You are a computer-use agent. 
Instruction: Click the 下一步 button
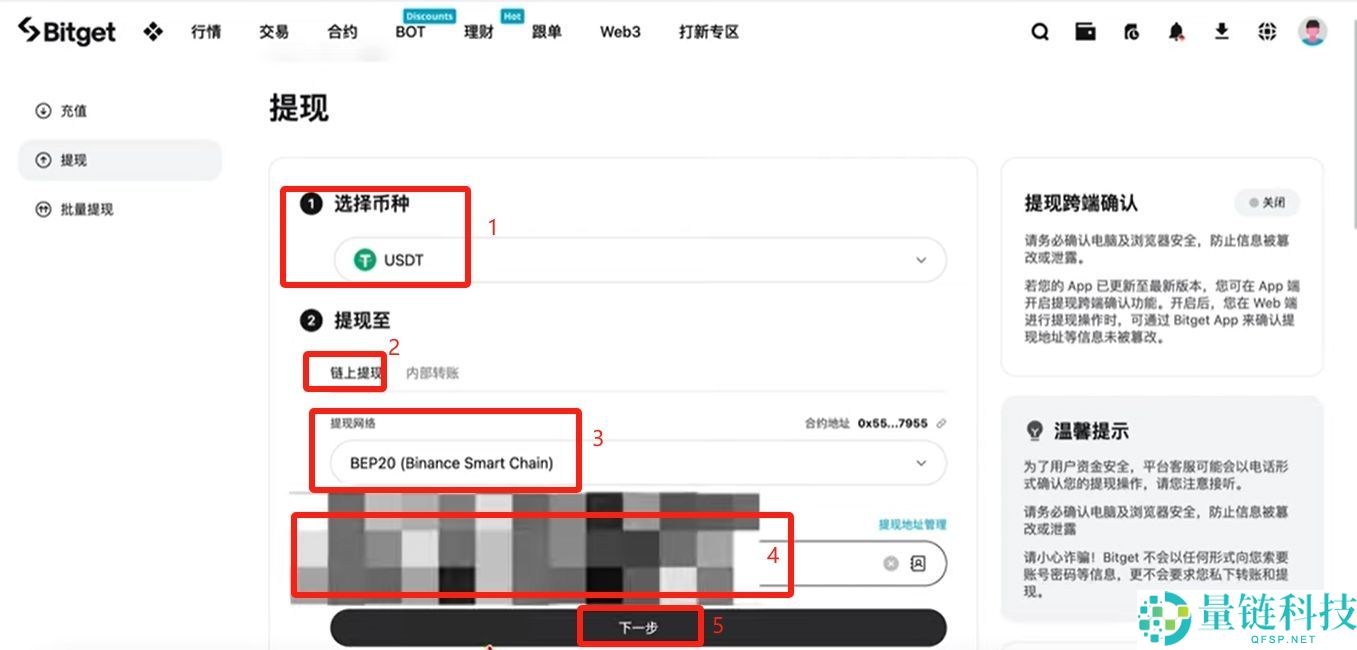point(639,626)
